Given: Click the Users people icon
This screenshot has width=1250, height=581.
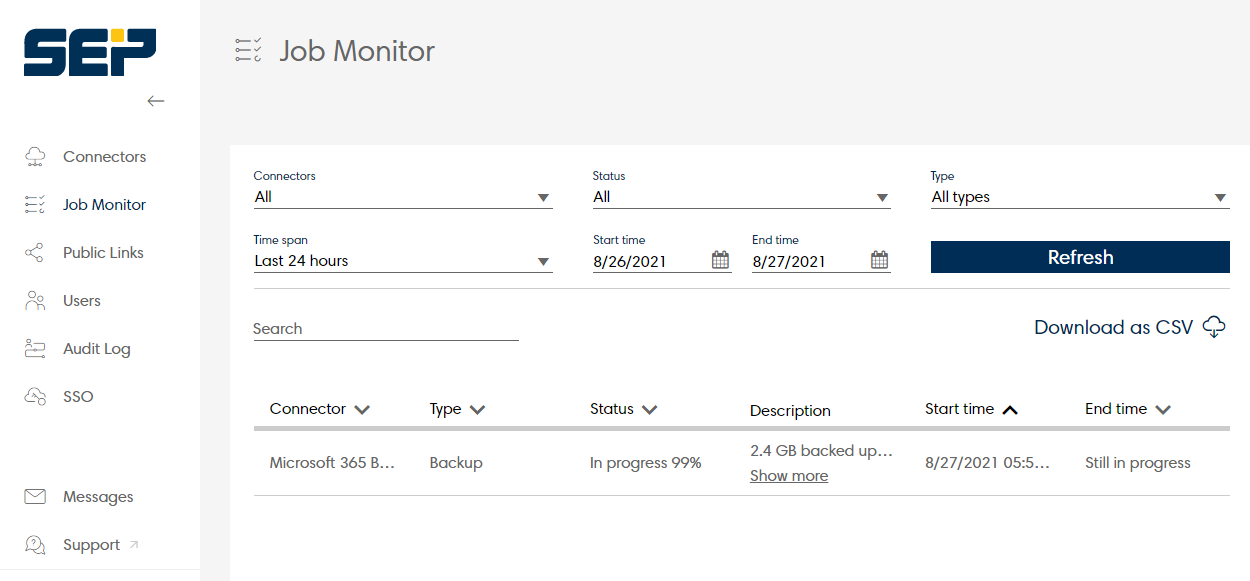Looking at the screenshot, I should [x=35, y=300].
